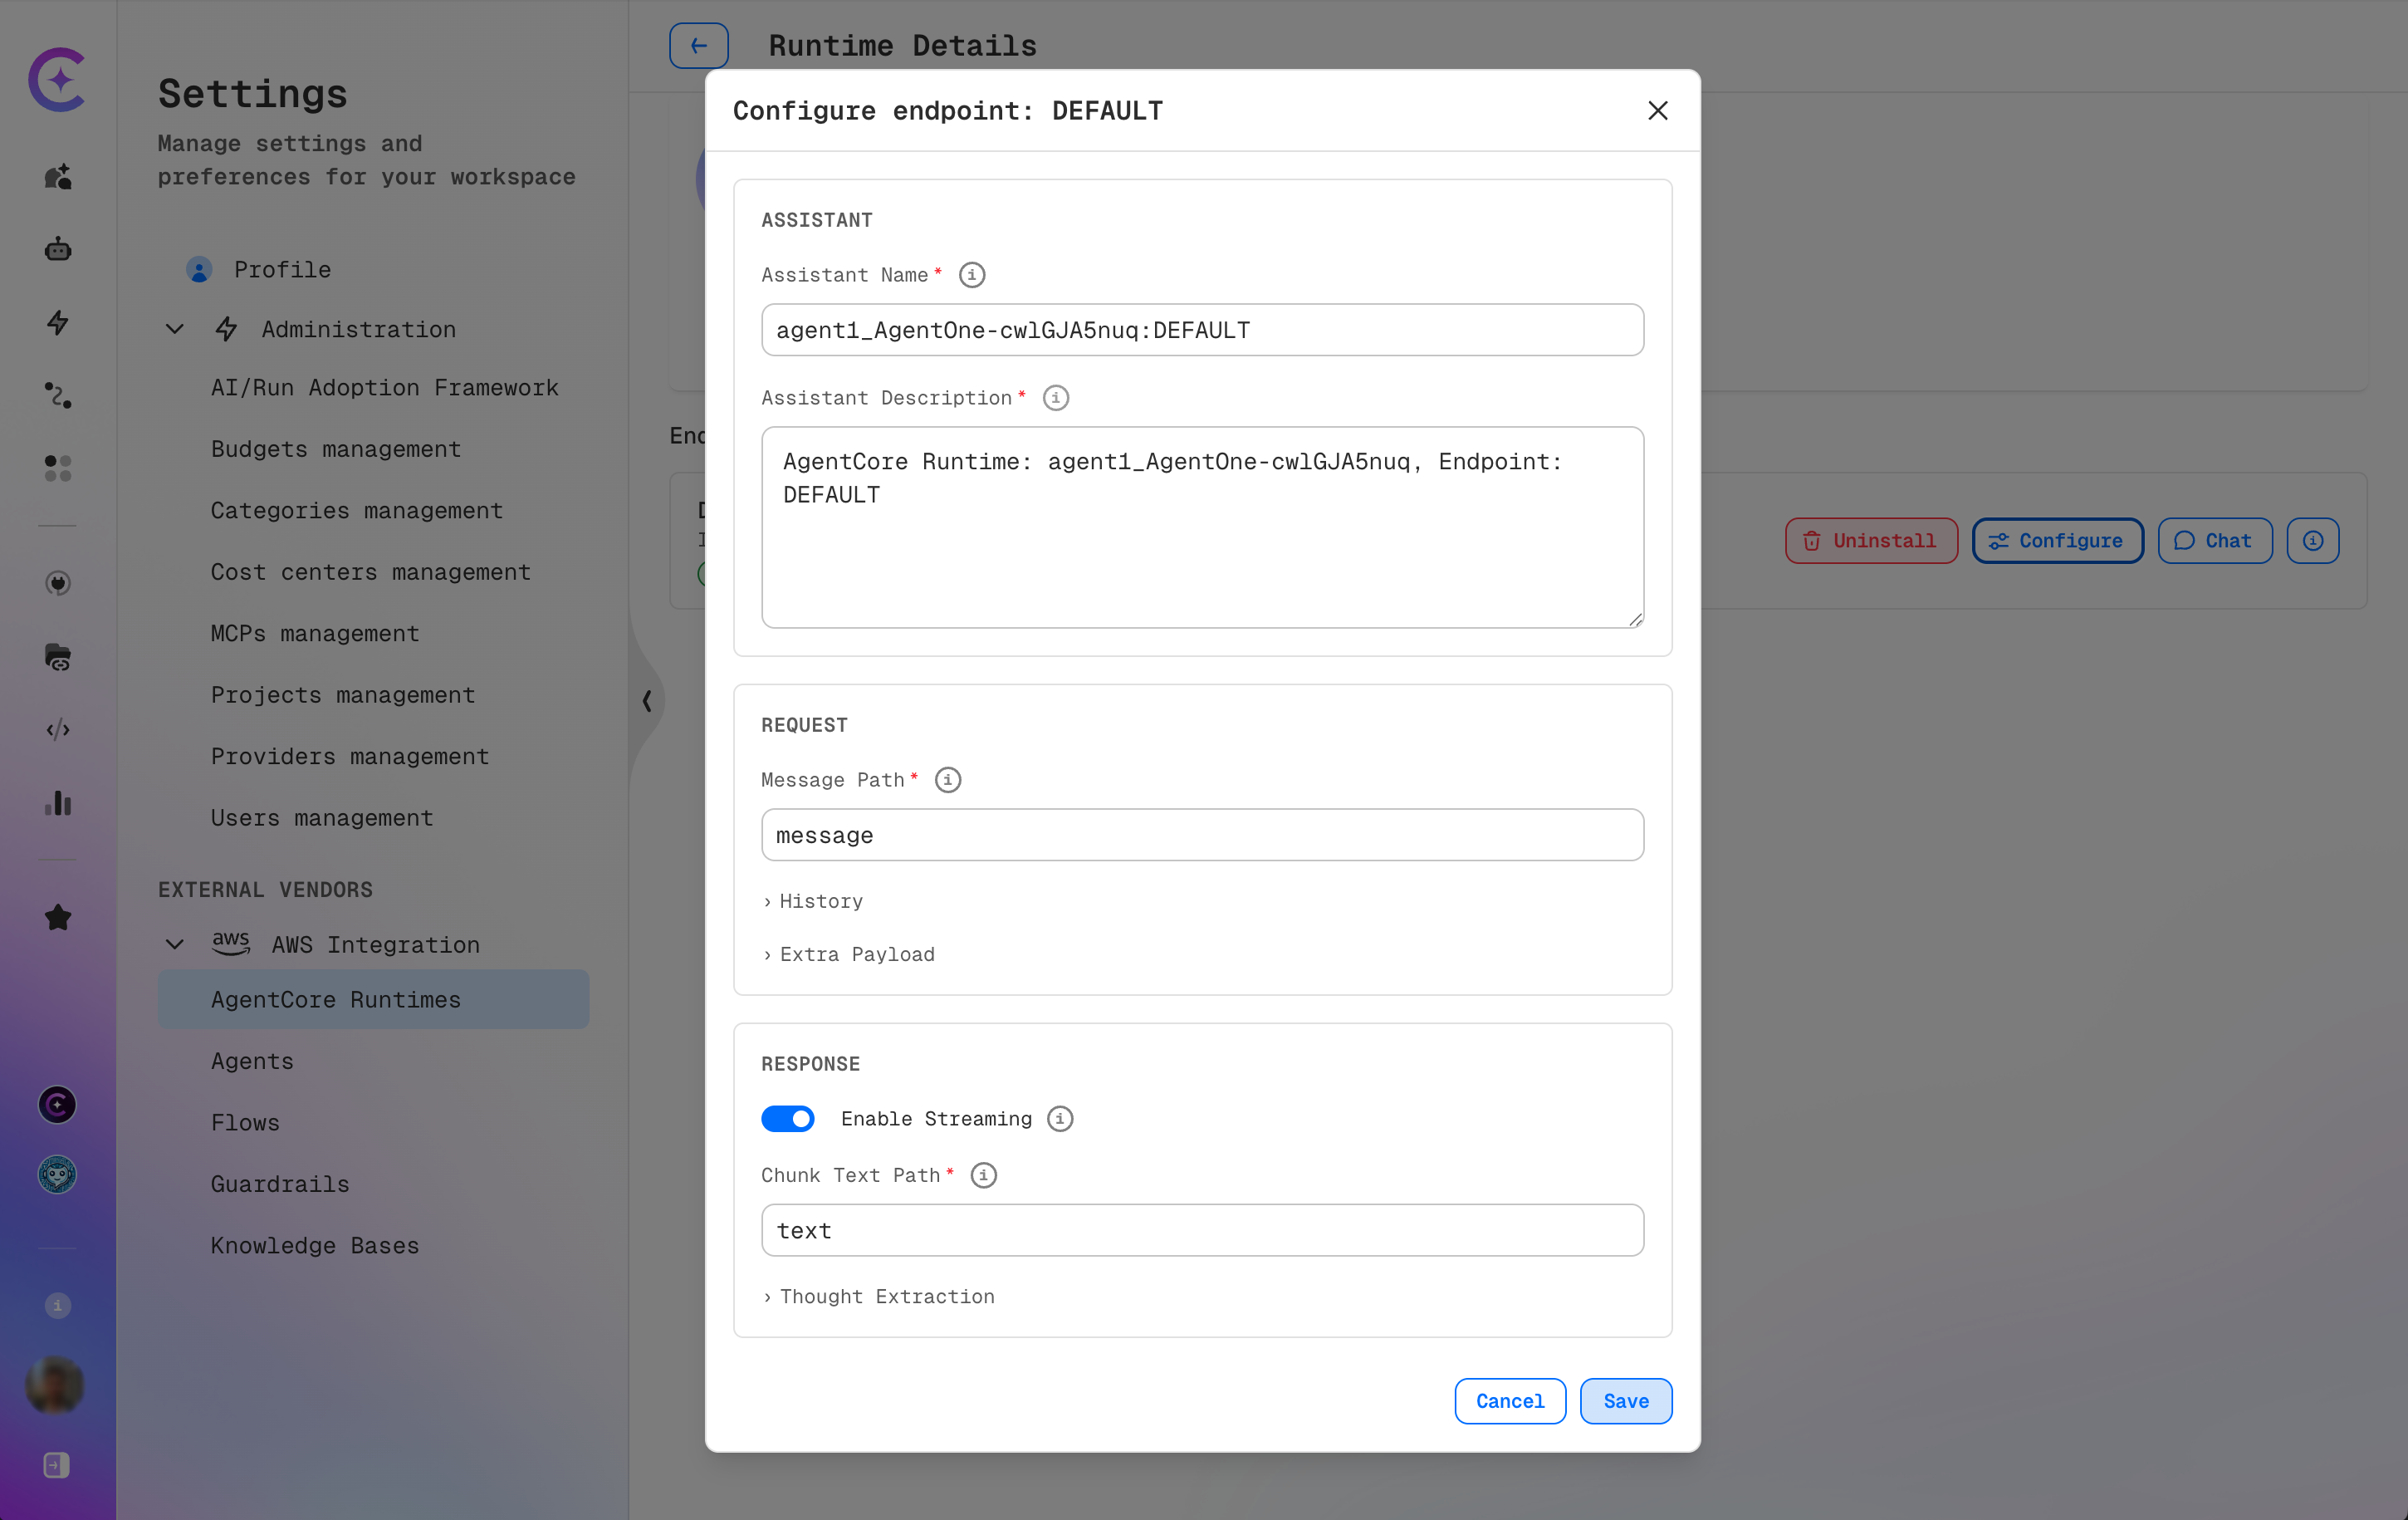Open the bar chart analytics sidebar icon
The width and height of the screenshot is (2408, 1520).
coord(58,803)
